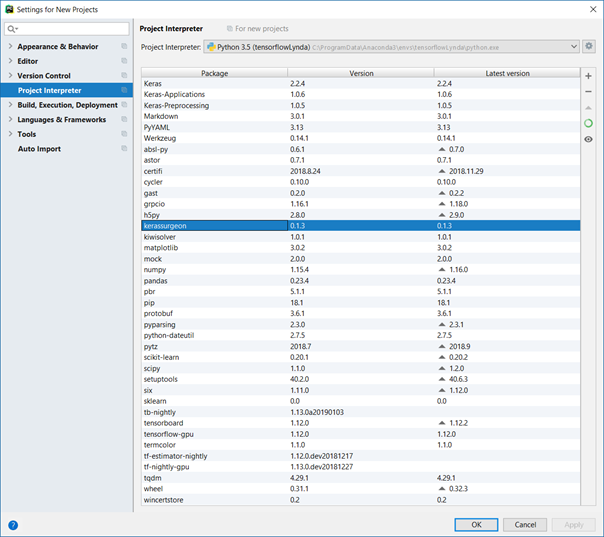Expand the Tools section

tap(10, 134)
